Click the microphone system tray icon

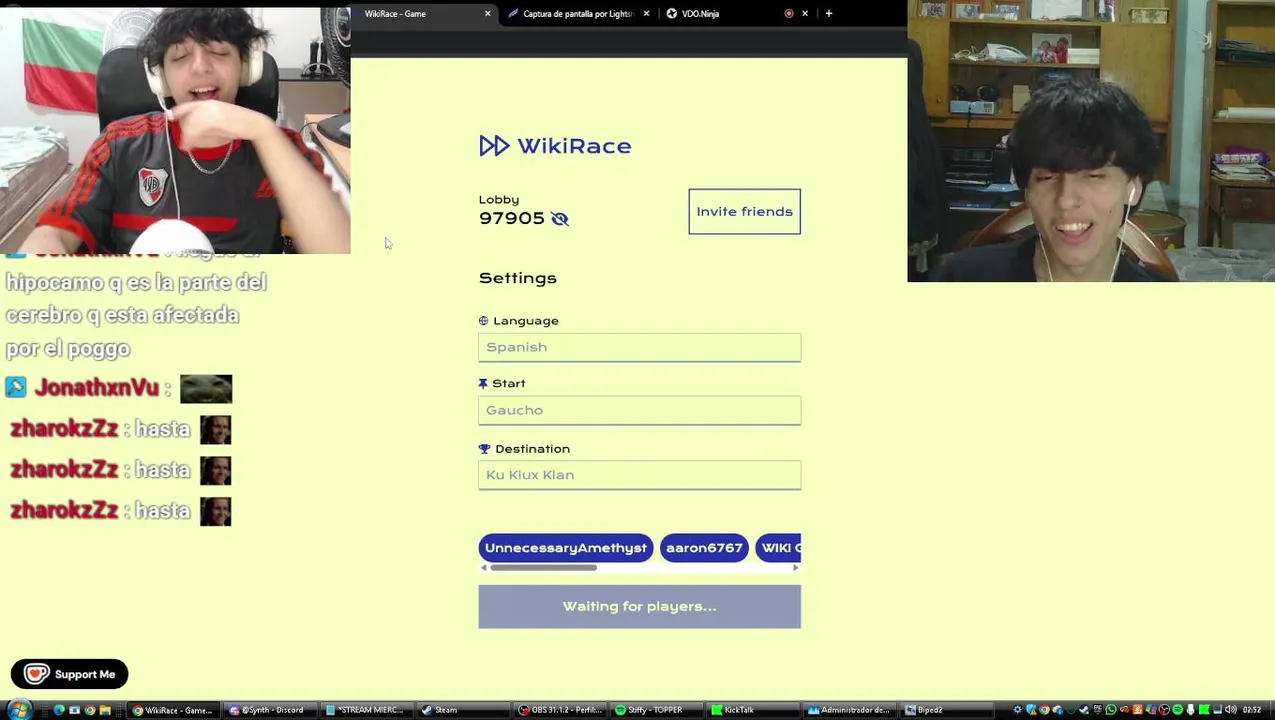coord(1192,710)
